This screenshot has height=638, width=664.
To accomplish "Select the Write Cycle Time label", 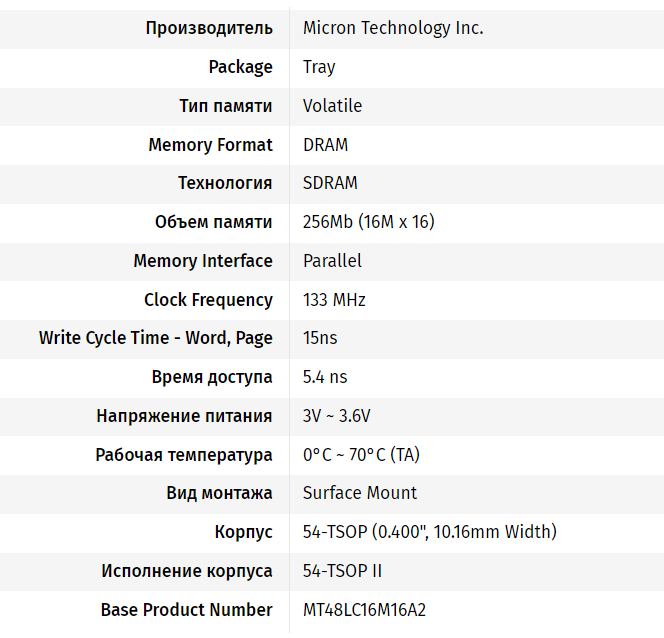I will 156,338.
